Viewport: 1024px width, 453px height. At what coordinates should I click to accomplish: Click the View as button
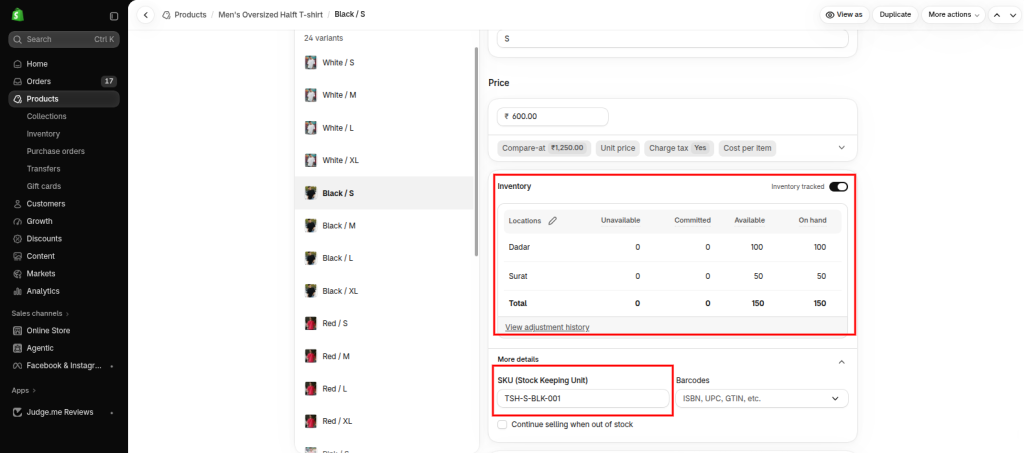tap(844, 14)
